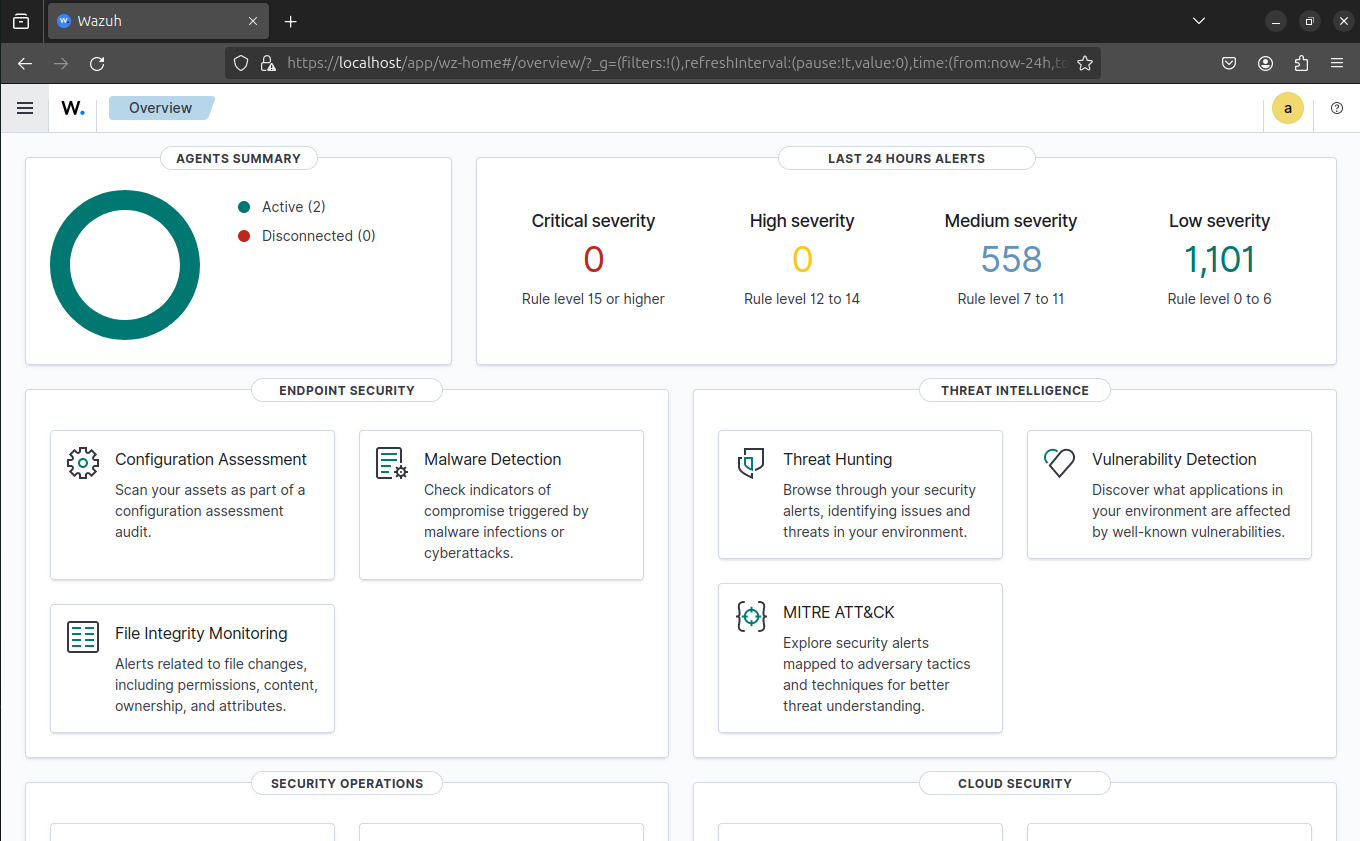The height and width of the screenshot is (841, 1360).
Task: Open the help question mark icon
Action: click(1337, 108)
